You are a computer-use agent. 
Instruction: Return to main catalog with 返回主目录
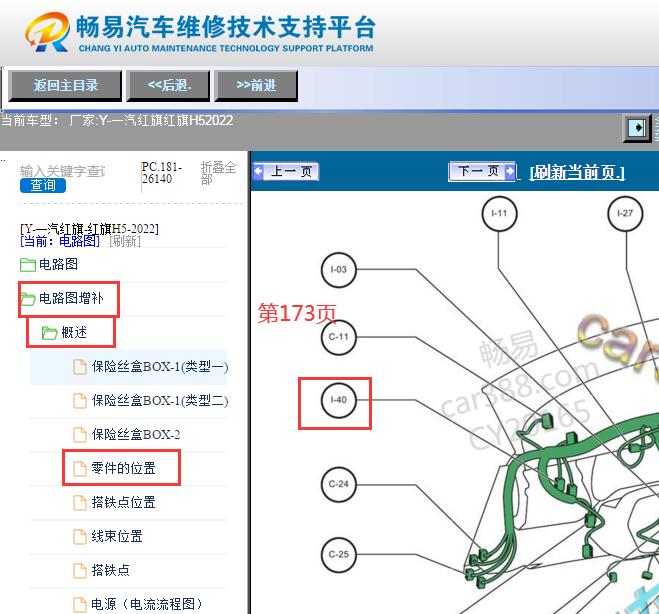65,86
